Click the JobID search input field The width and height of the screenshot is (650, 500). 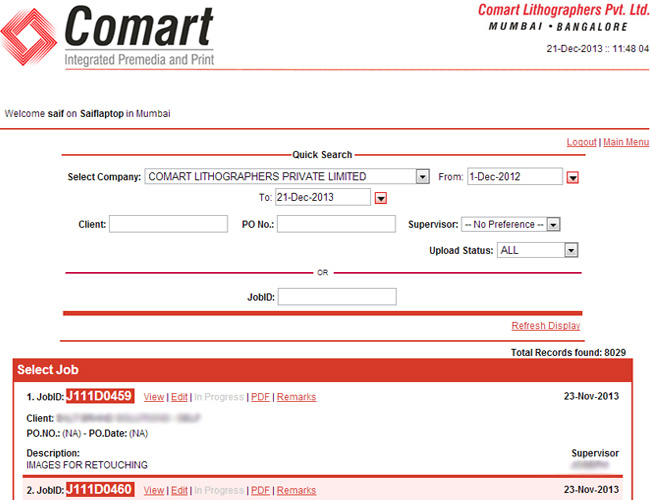[337, 297]
